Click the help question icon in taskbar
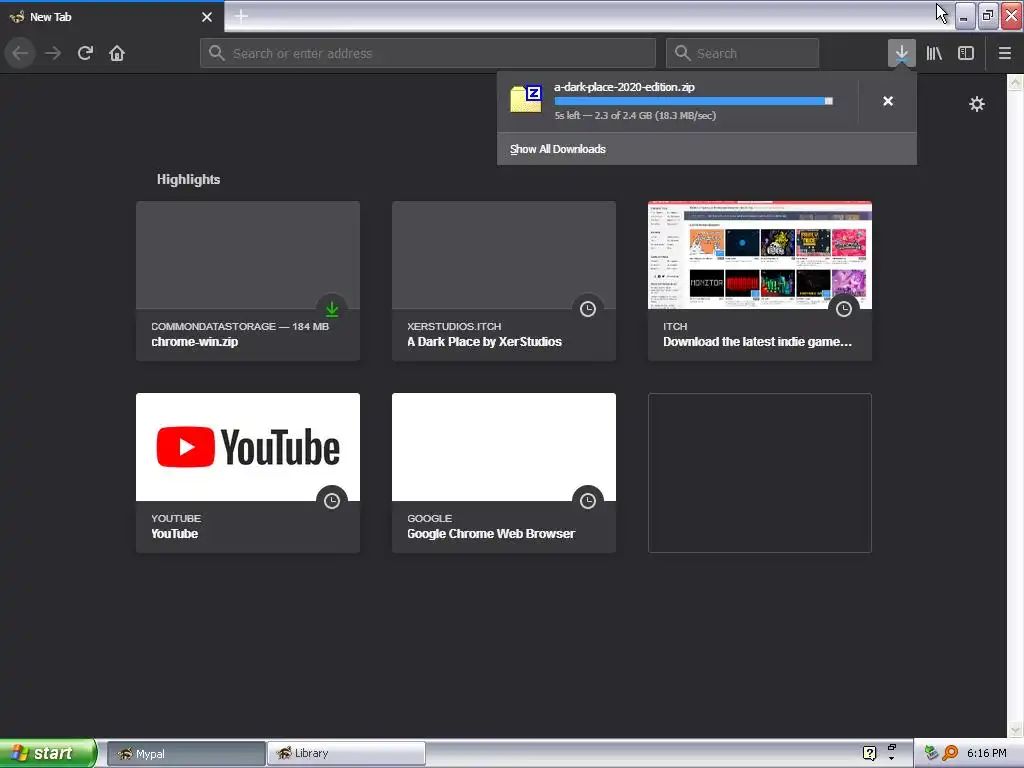The height and width of the screenshot is (768, 1024). [869, 753]
